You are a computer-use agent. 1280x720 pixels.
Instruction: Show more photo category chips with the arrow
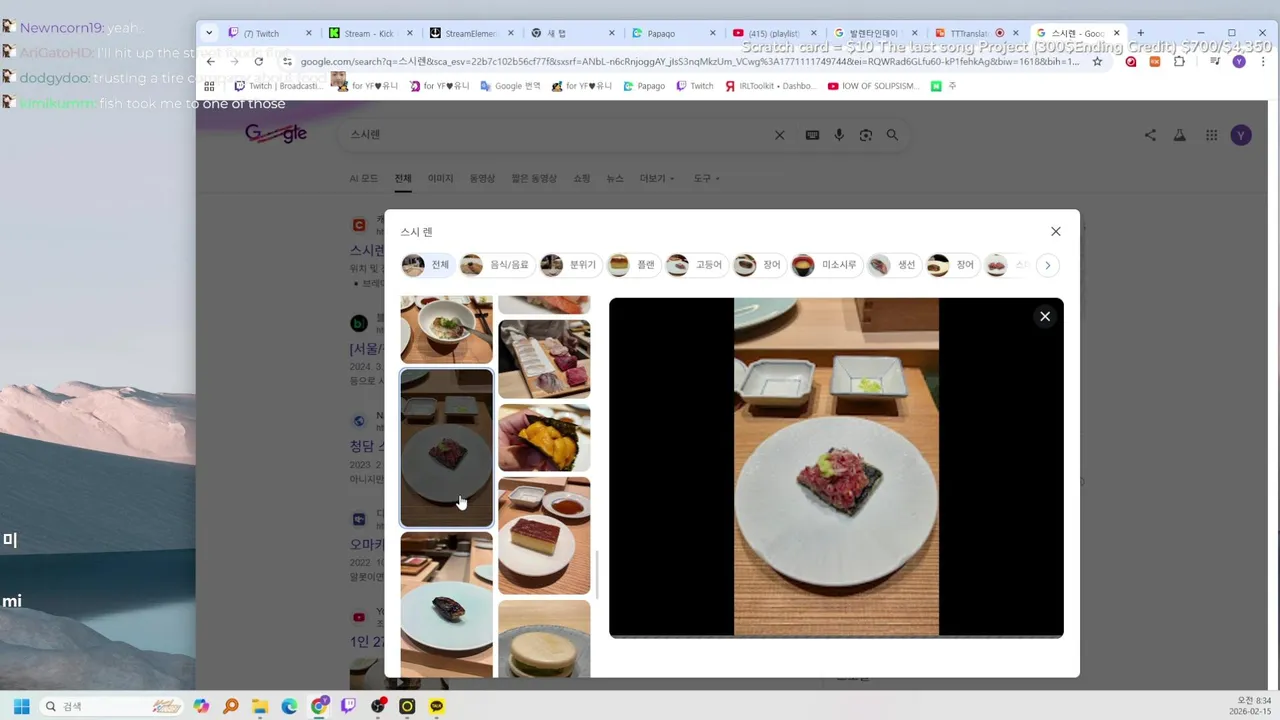[x=1047, y=265]
